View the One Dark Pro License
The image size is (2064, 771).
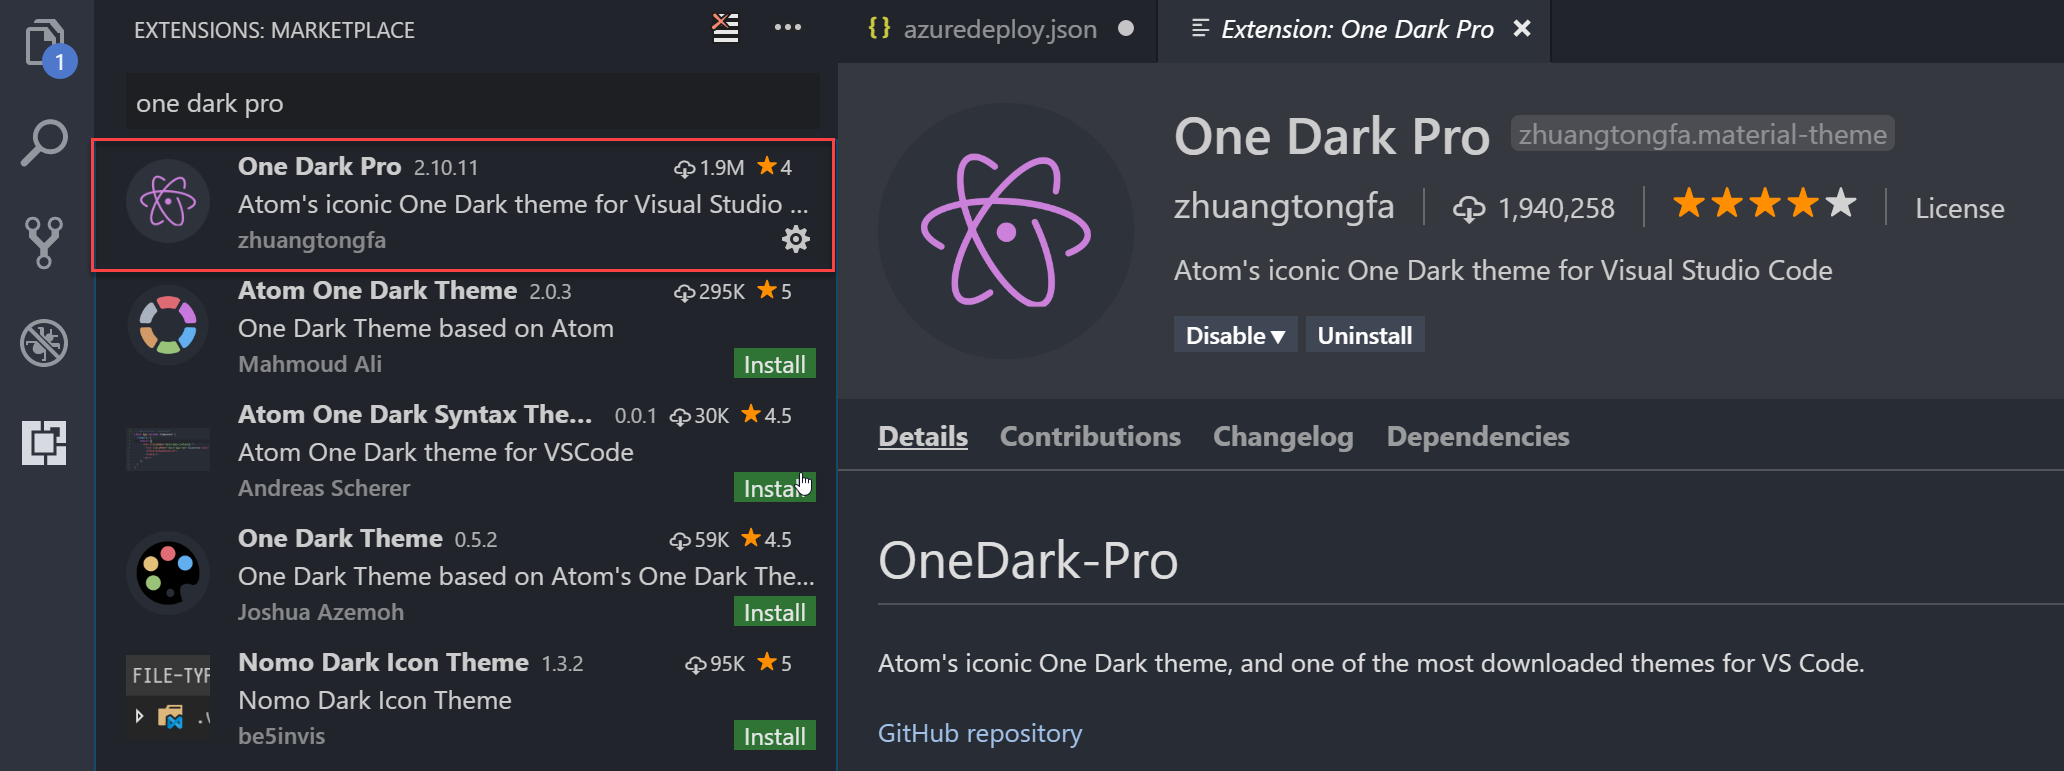(1959, 208)
